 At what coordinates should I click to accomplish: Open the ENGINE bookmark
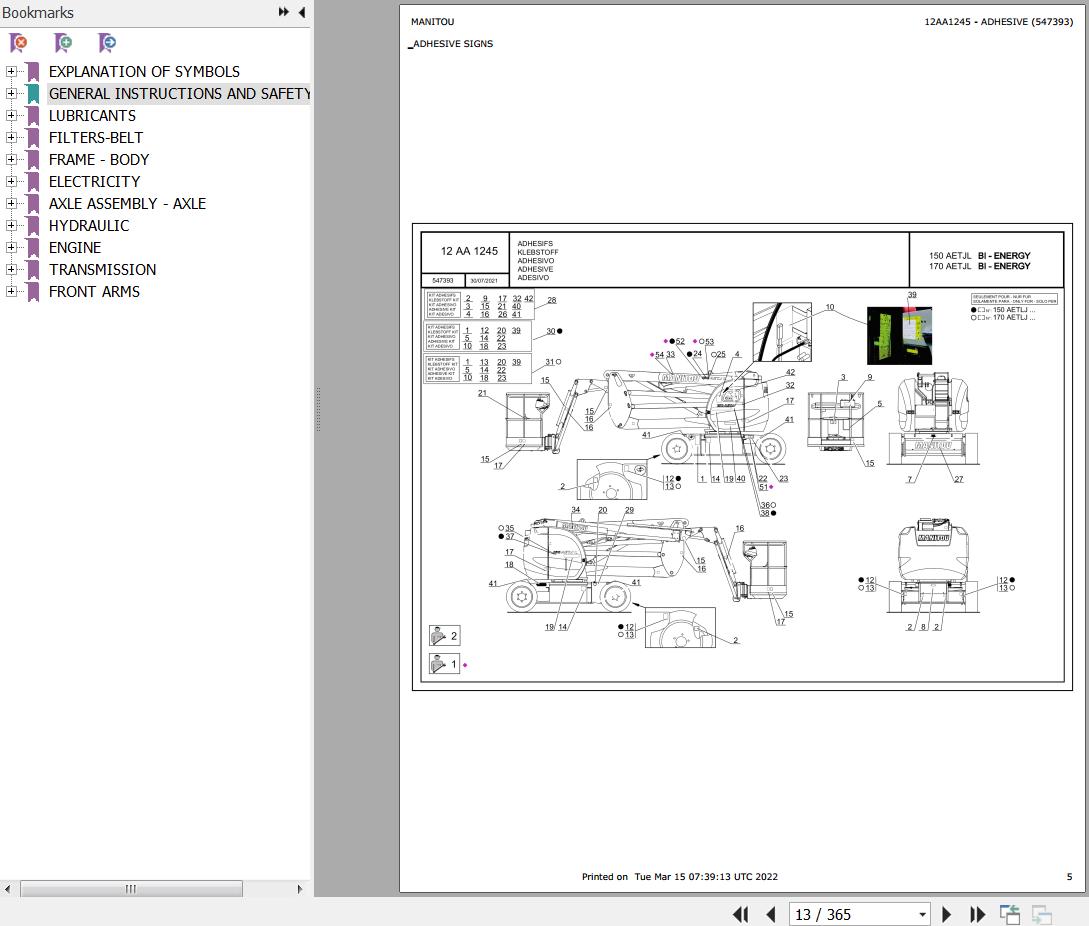click(x=74, y=247)
